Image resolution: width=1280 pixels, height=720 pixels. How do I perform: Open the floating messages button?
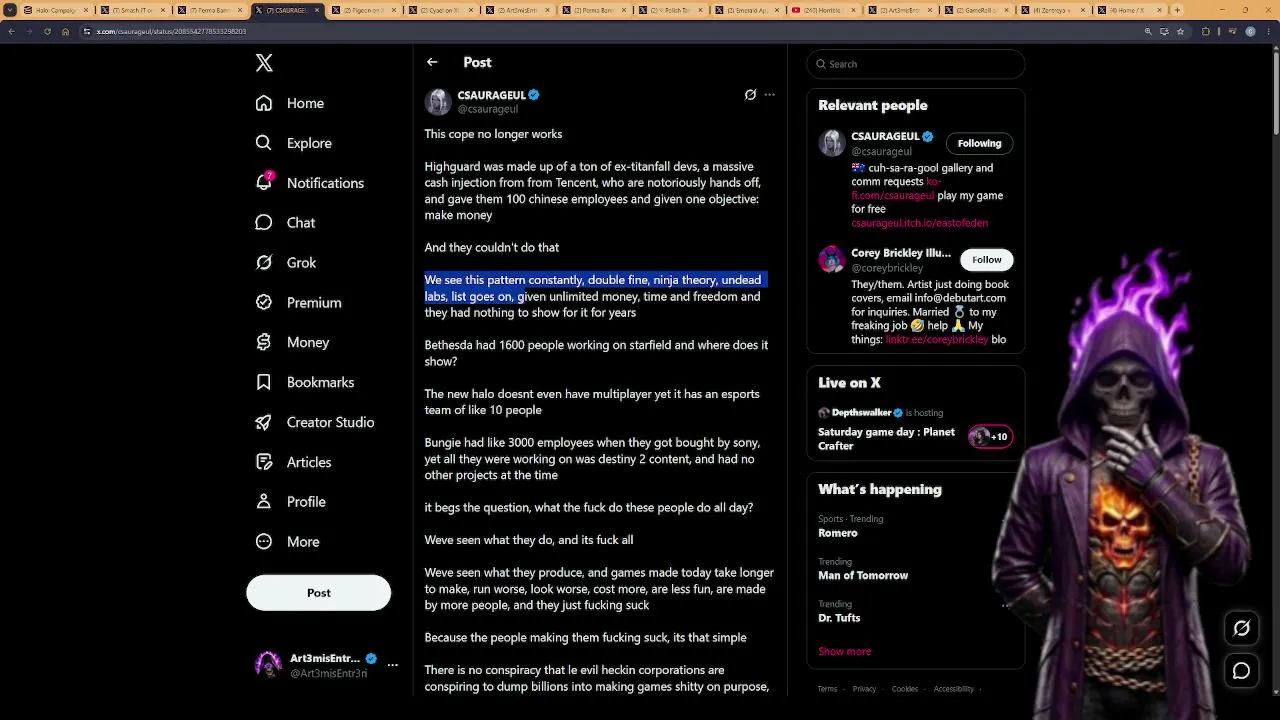[1241, 671]
